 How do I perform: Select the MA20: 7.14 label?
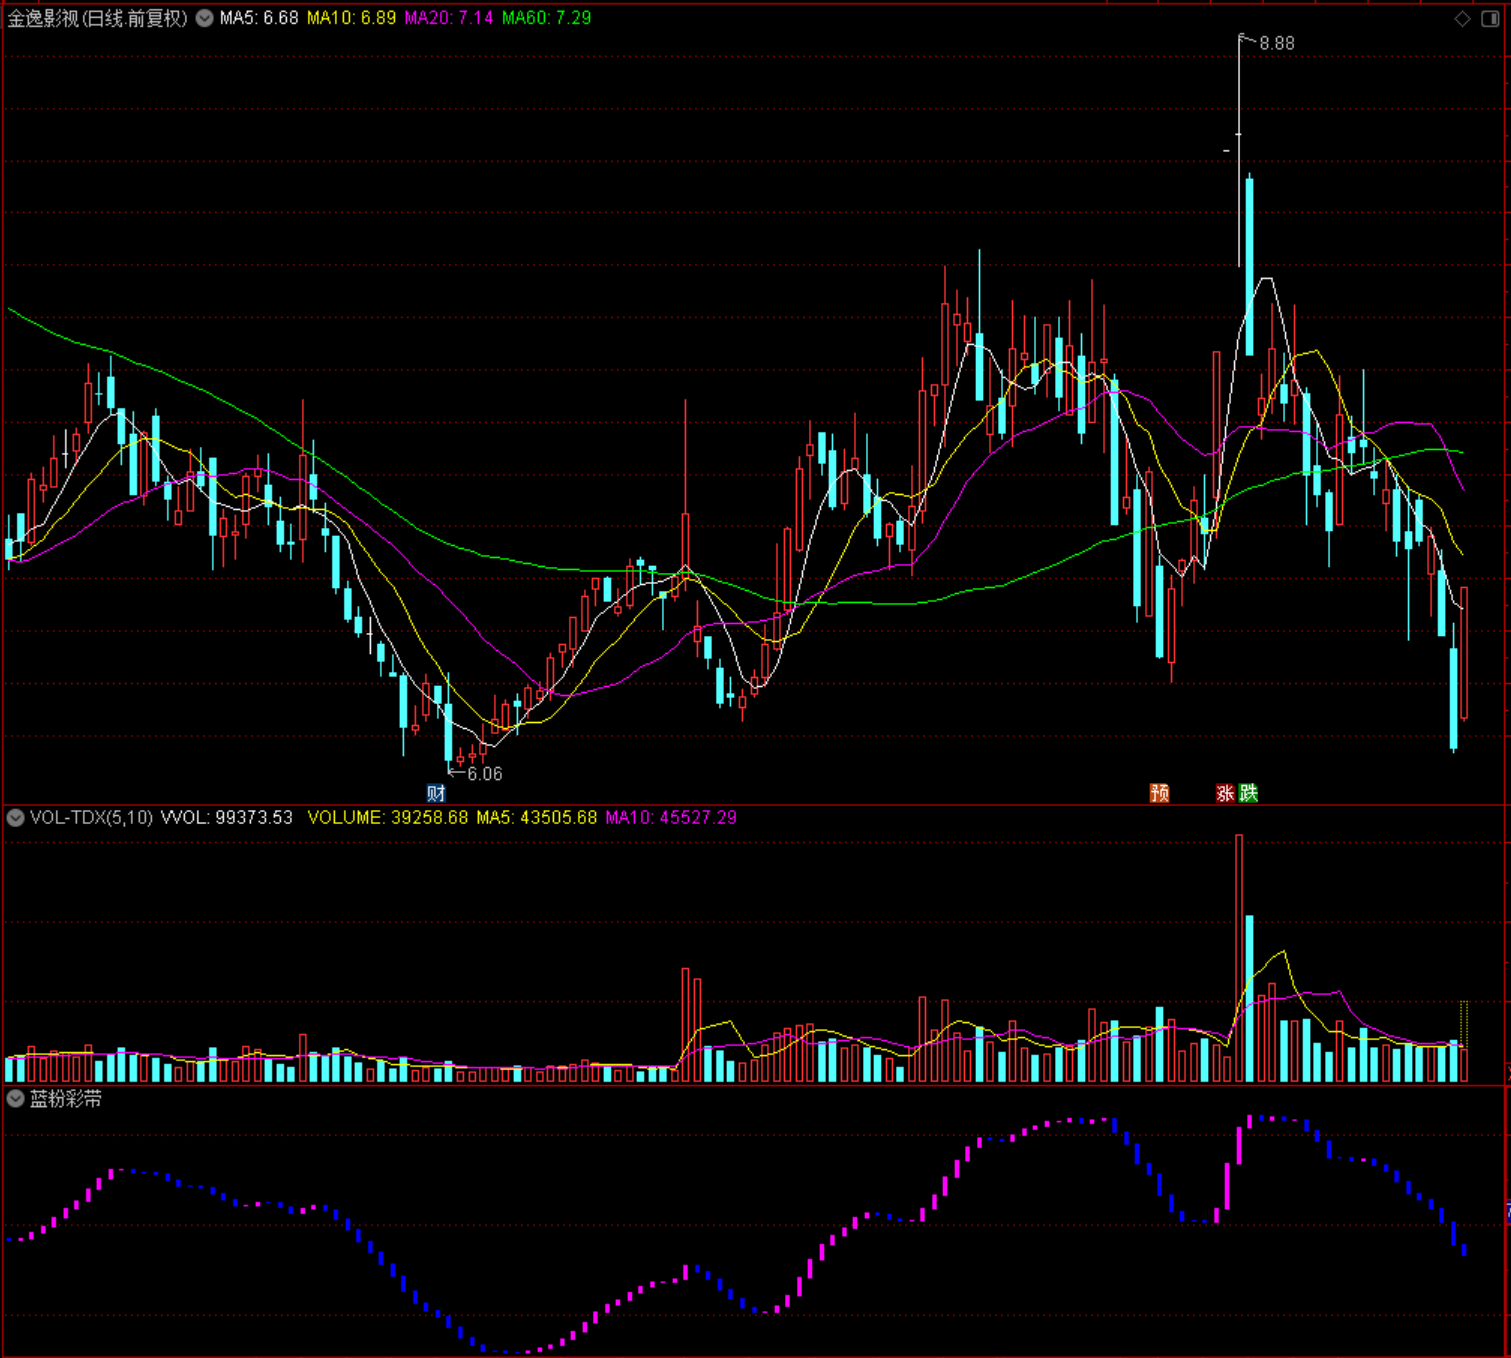click(x=449, y=18)
